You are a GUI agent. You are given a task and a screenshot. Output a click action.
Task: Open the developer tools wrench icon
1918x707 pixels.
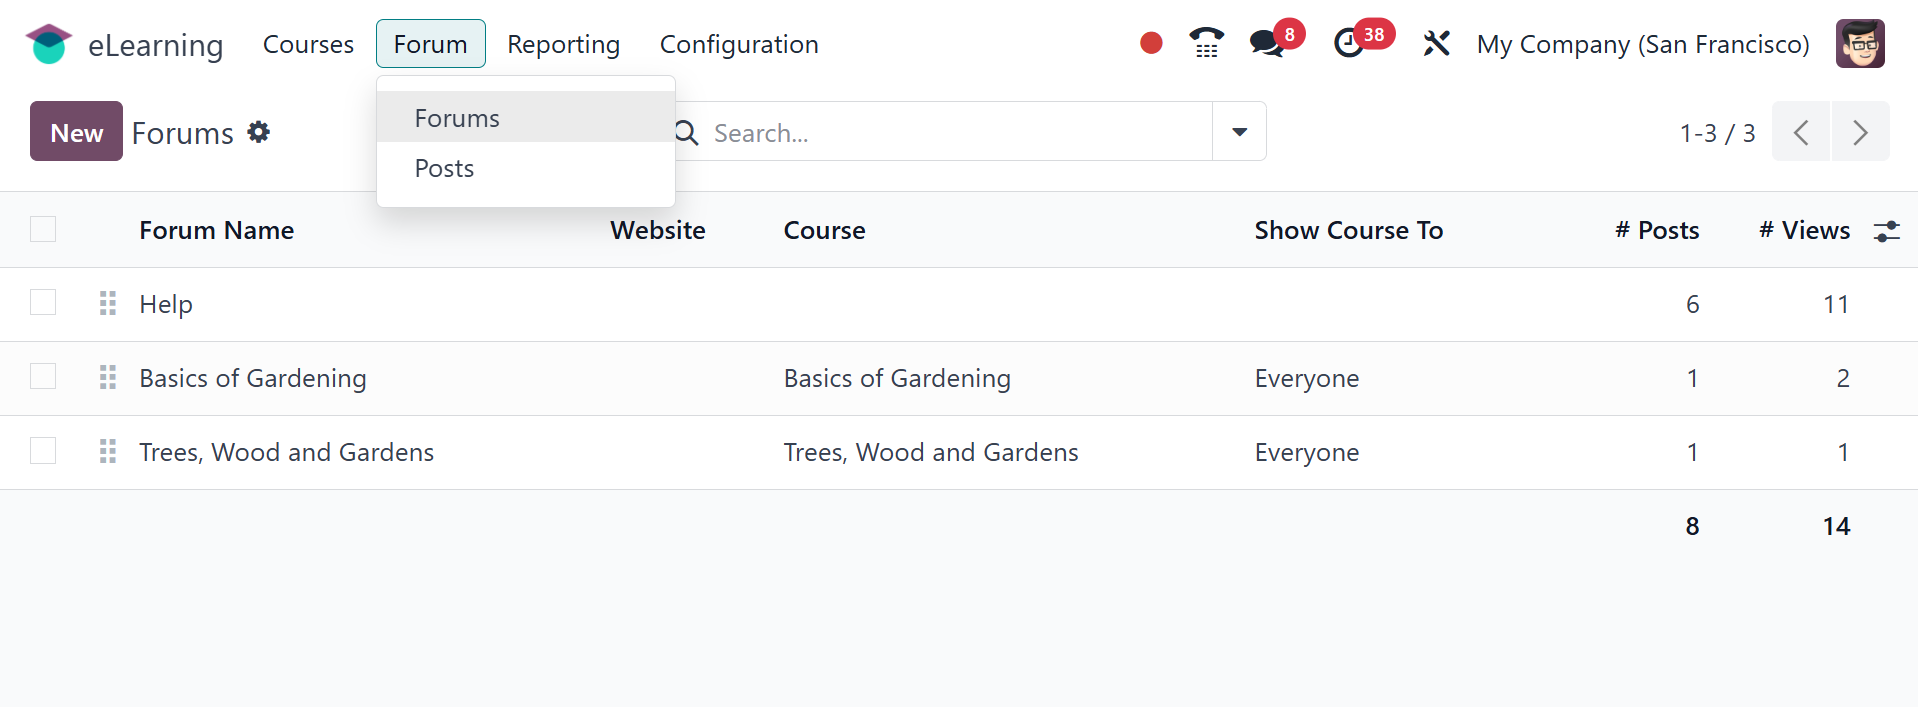[1436, 44]
